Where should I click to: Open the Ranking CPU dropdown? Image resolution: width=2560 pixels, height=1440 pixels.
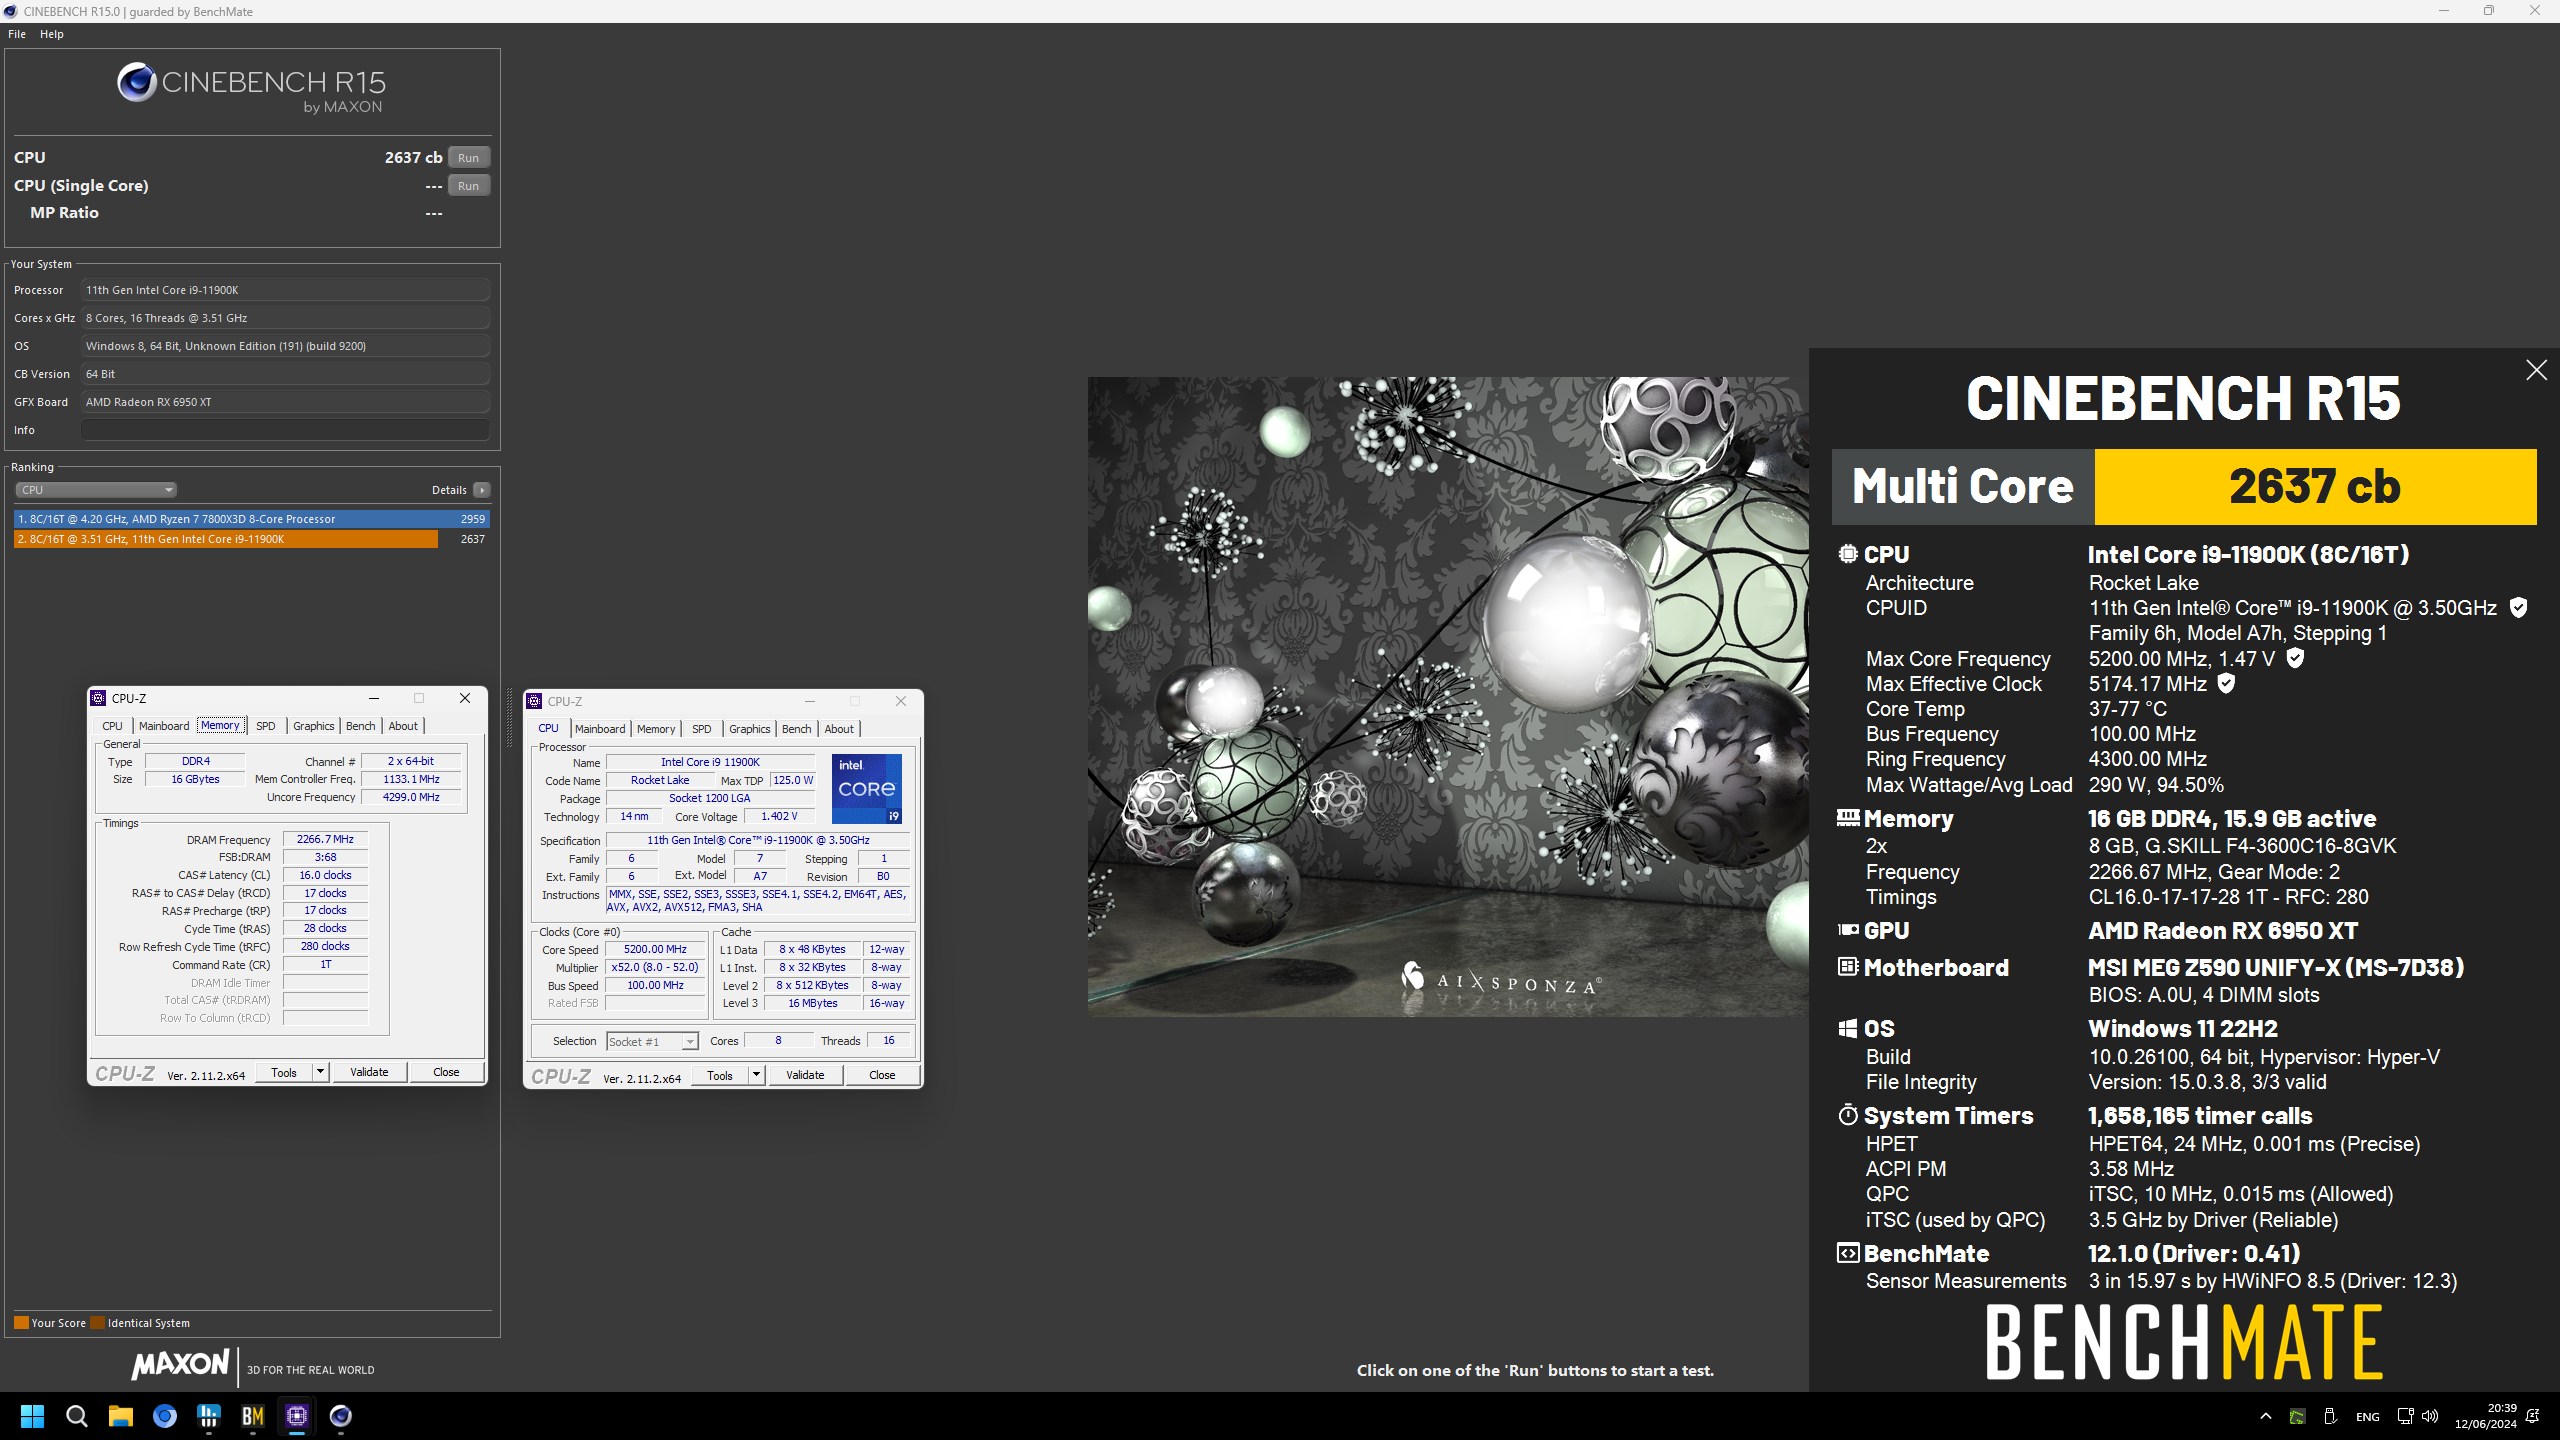(x=96, y=490)
